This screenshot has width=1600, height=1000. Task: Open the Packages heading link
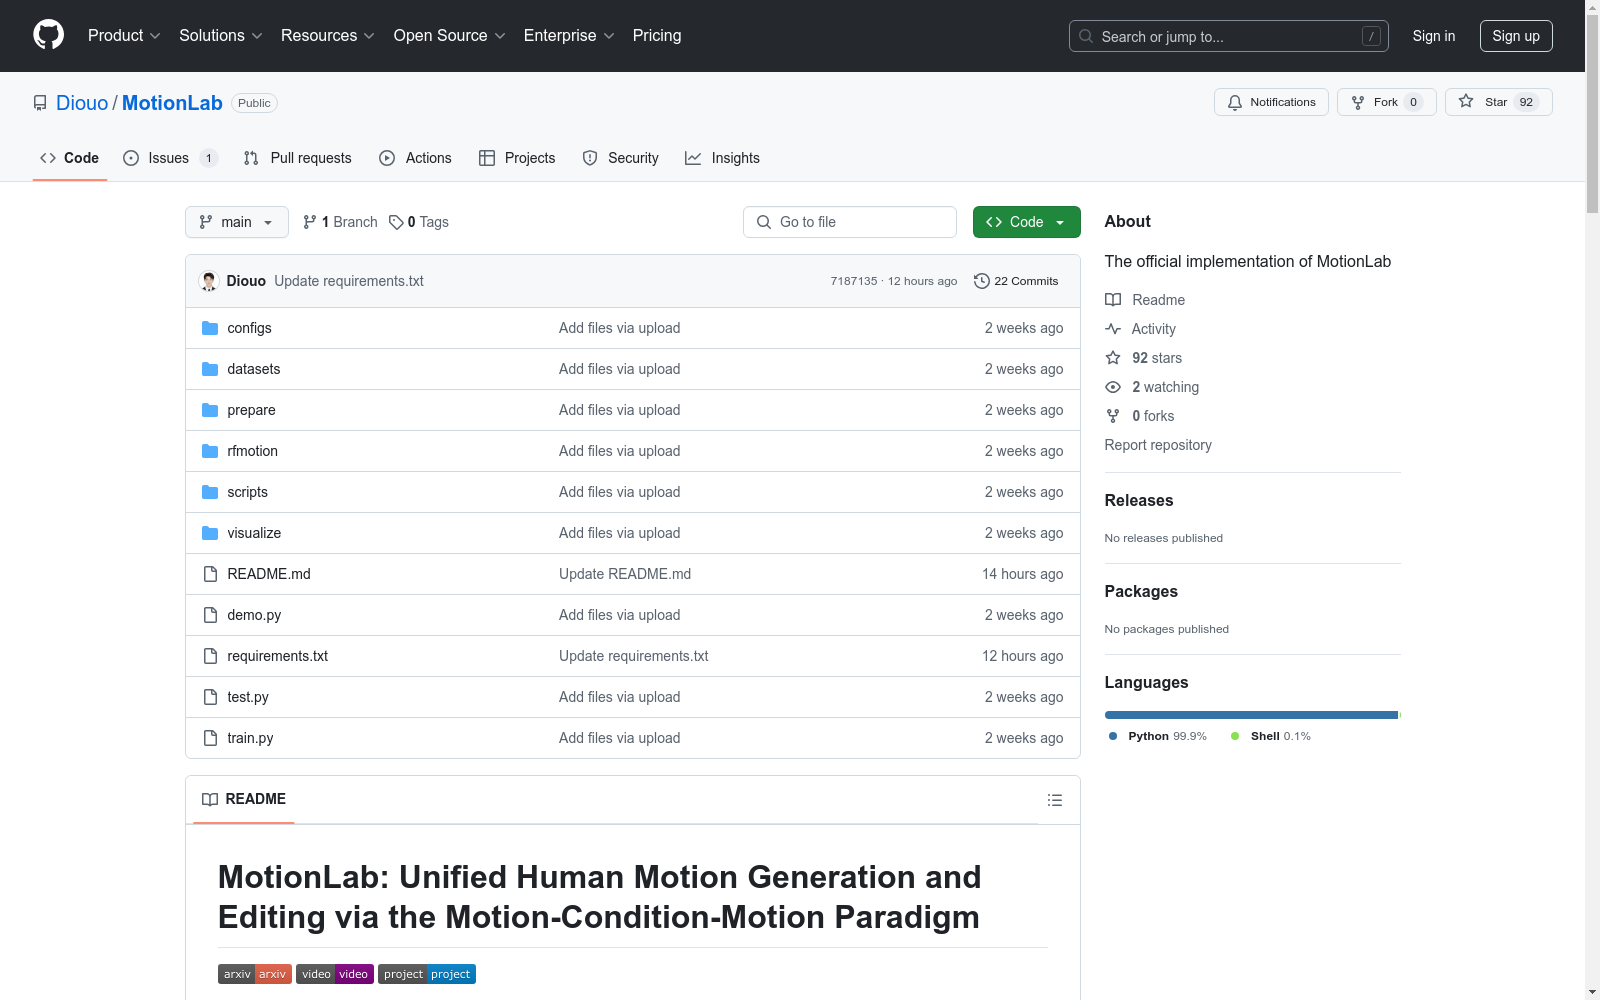pos(1141,592)
